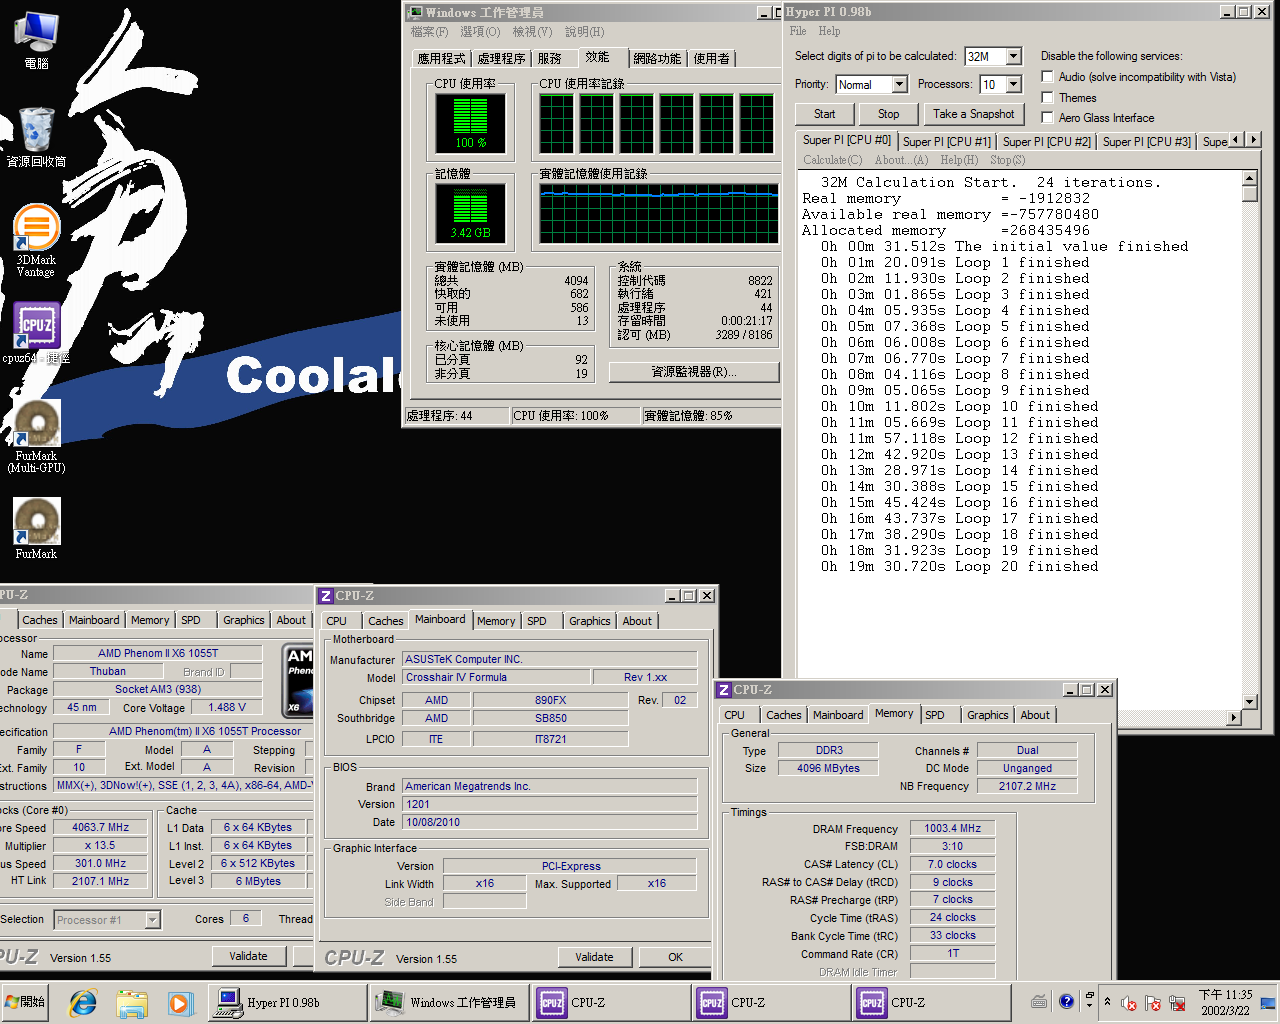Click Take a Snapshot button
Screen dimensions: 1280x1024
coord(973,114)
